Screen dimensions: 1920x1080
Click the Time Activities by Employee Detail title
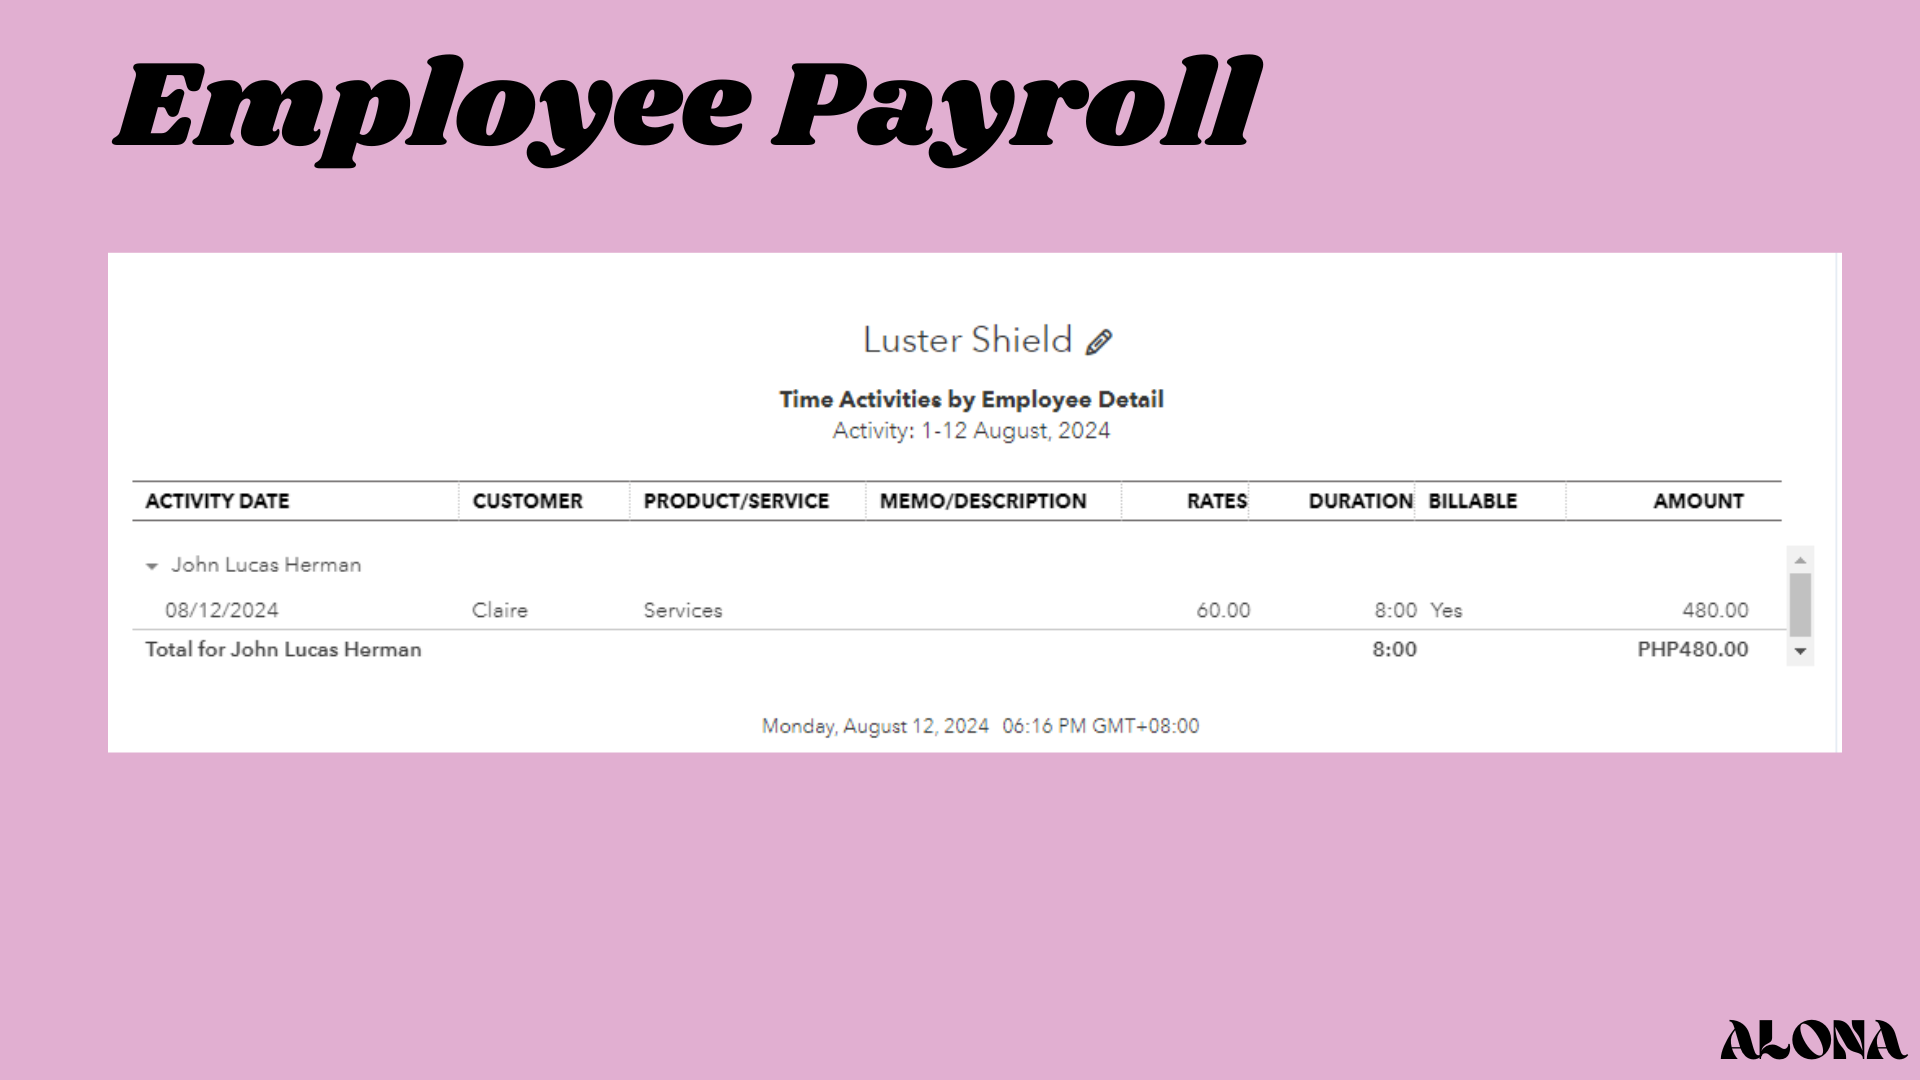(x=971, y=400)
